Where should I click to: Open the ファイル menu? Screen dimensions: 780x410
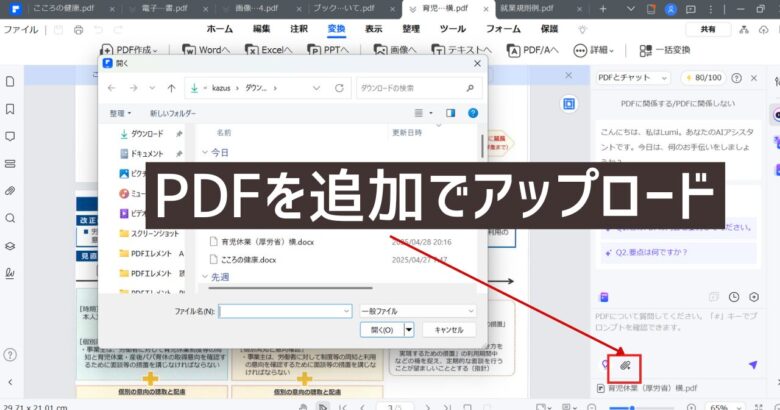(x=21, y=30)
